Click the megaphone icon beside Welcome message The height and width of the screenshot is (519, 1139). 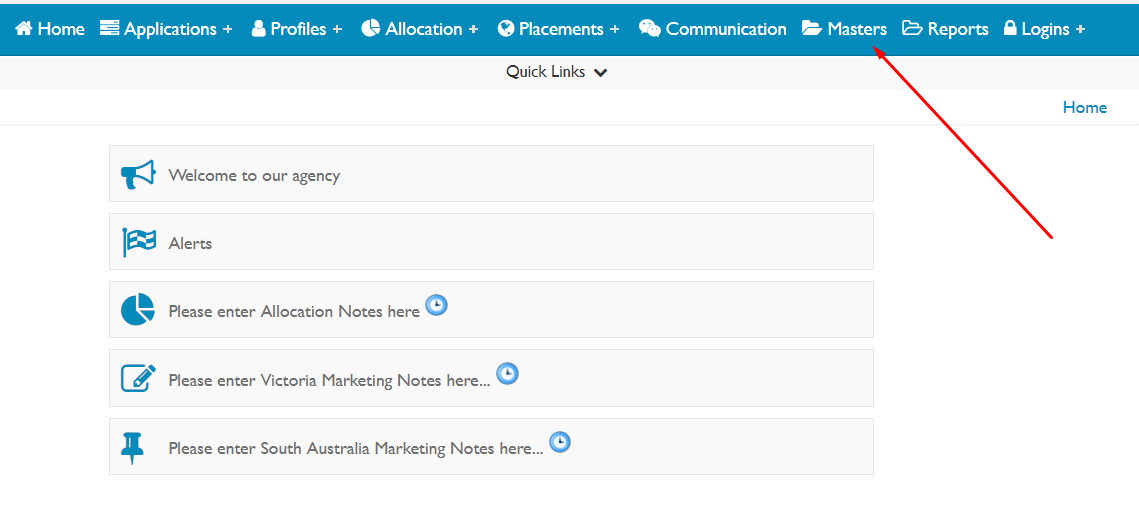[x=137, y=174]
